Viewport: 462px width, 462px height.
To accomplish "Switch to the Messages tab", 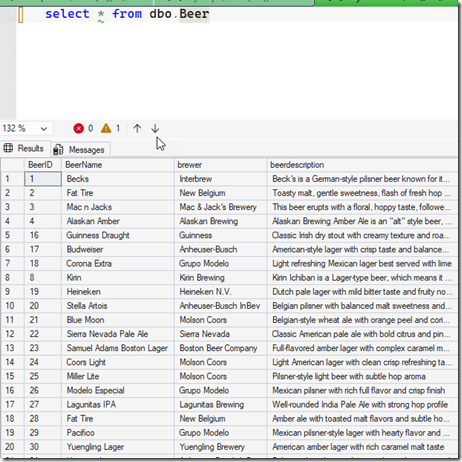I will (81, 150).
